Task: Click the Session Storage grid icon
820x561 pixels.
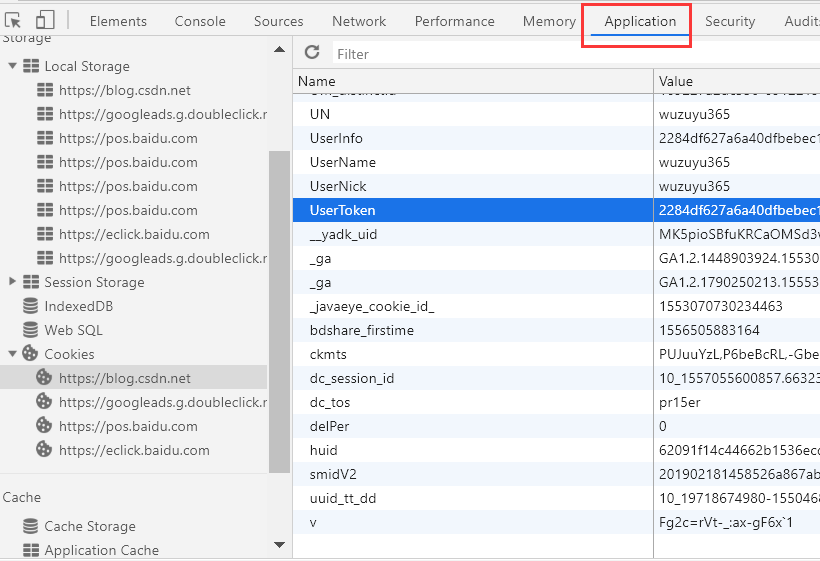Action: 31,282
